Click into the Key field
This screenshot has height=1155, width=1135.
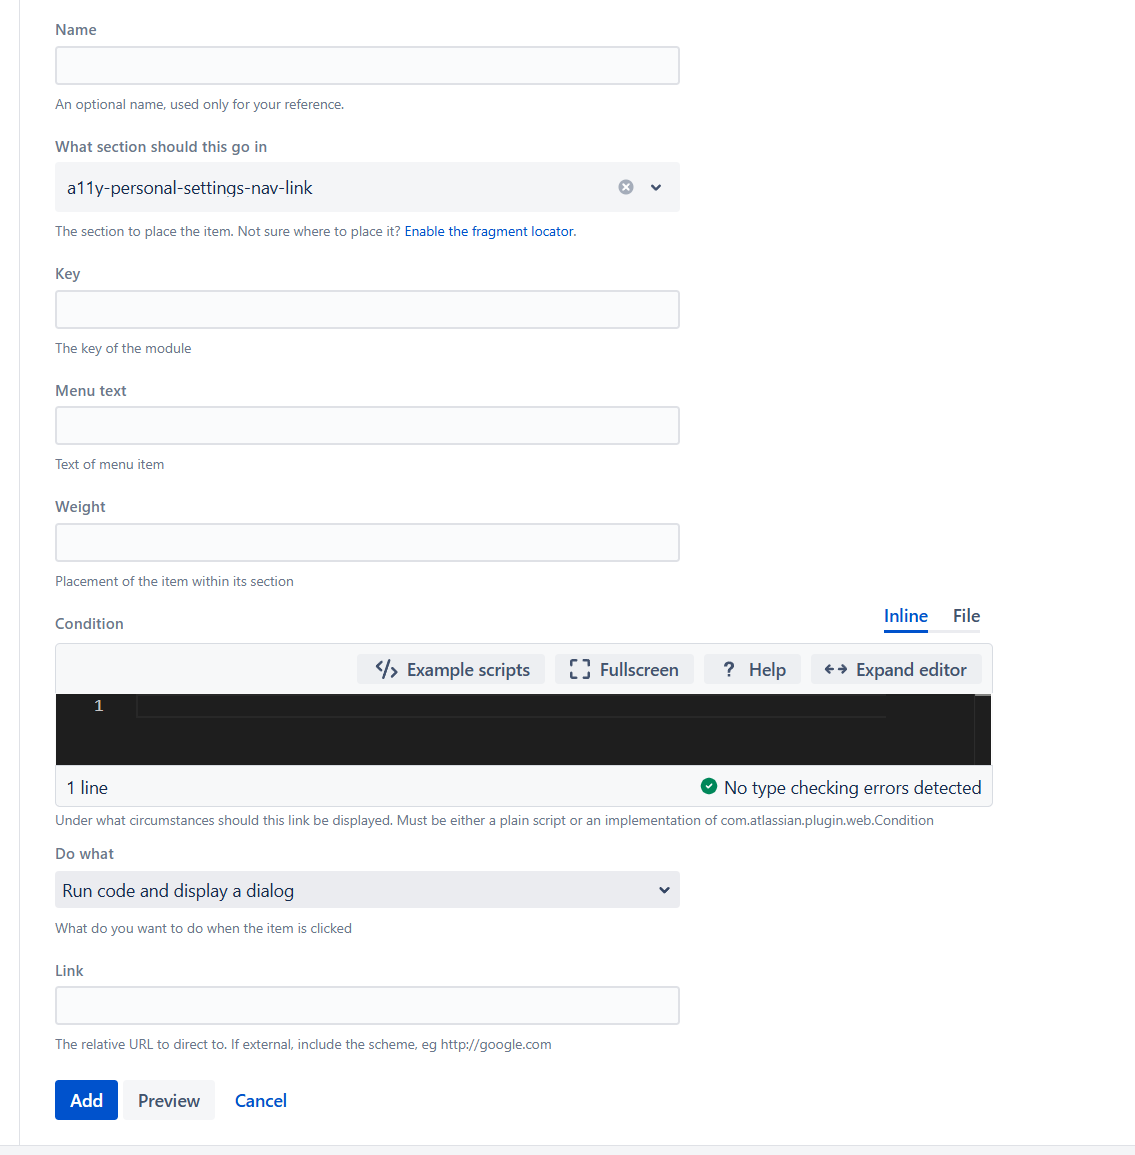coord(367,310)
